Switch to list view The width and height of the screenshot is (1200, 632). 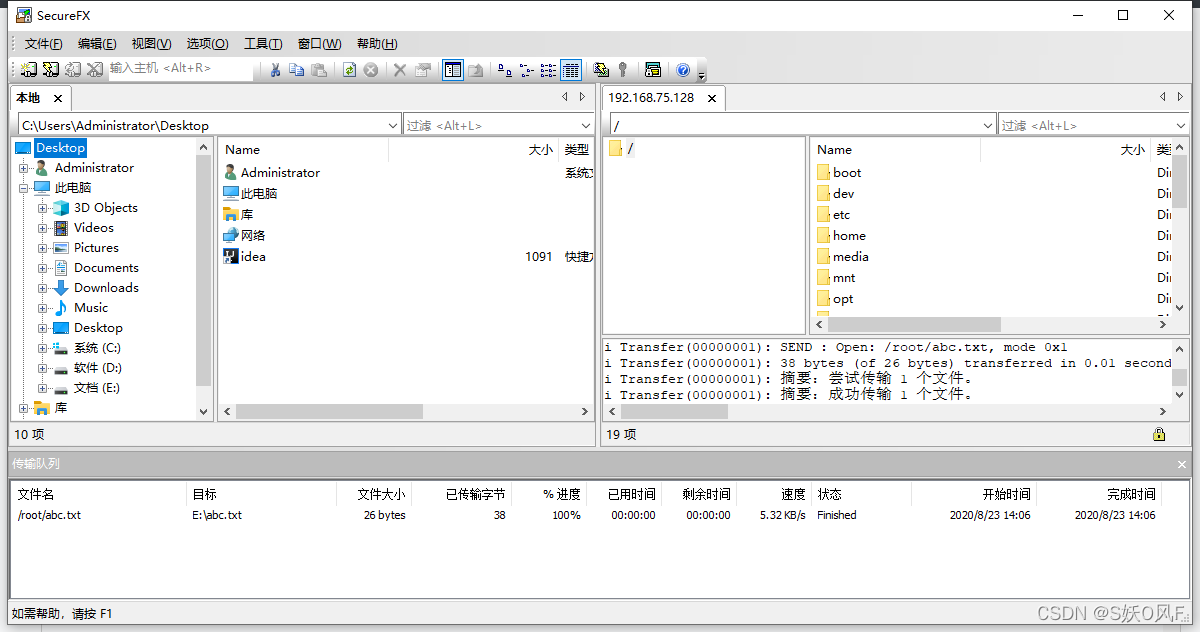[549, 70]
